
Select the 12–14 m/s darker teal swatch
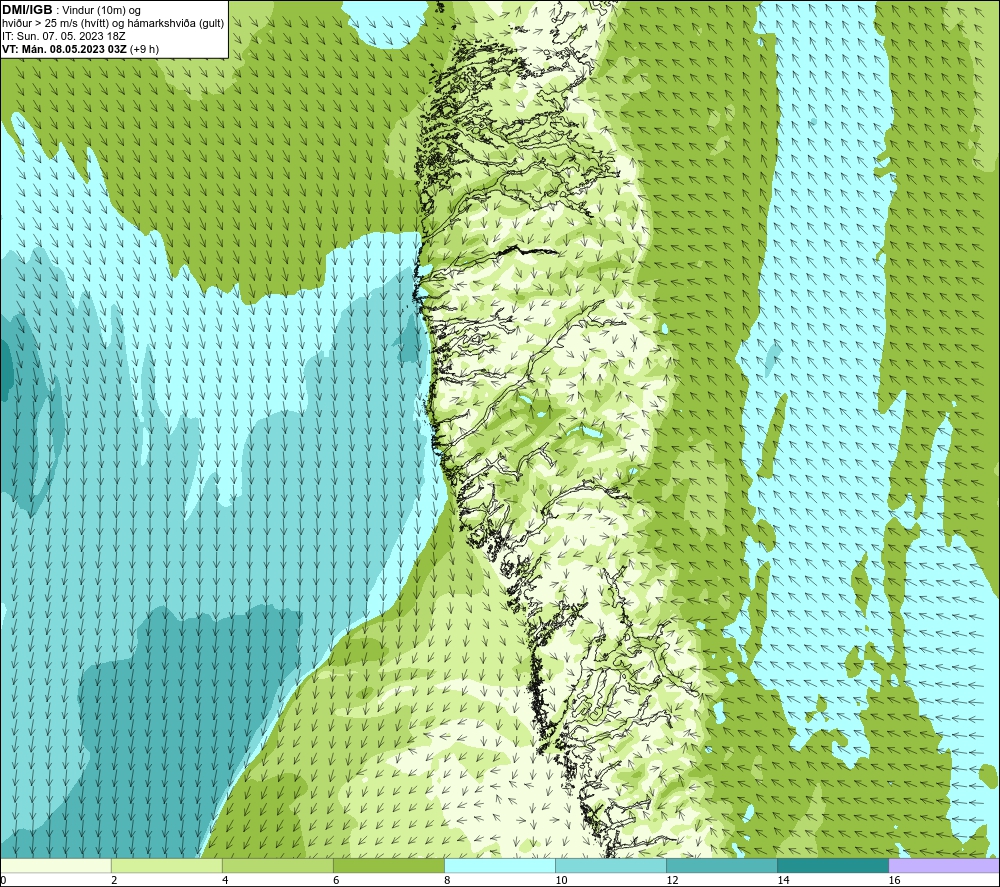722,865
